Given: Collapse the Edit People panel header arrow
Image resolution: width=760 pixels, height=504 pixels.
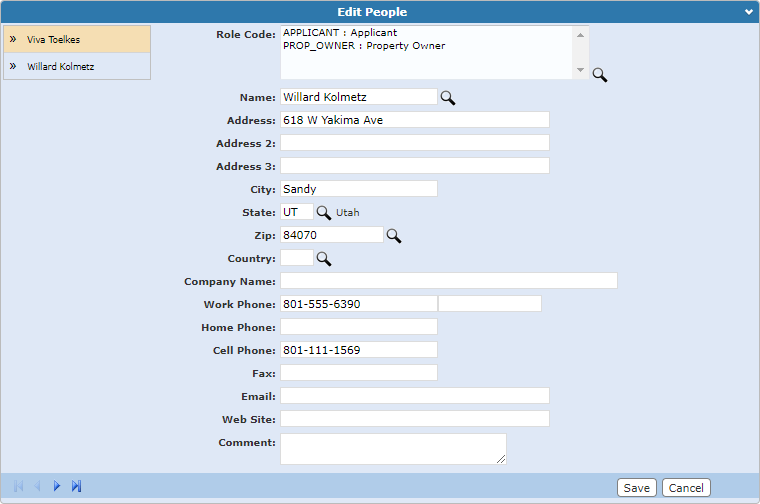Looking at the screenshot, I should (x=749, y=12).
